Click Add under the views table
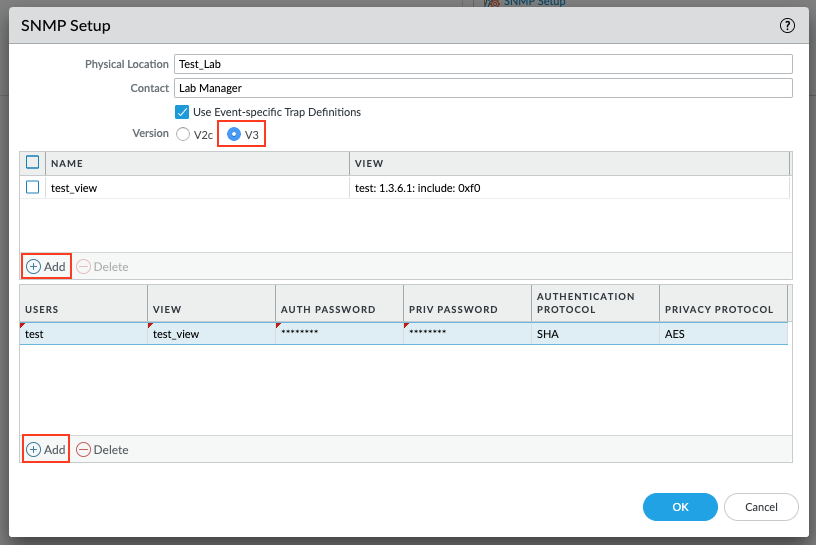Screen dimensions: 816x545 [x=46, y=267]
